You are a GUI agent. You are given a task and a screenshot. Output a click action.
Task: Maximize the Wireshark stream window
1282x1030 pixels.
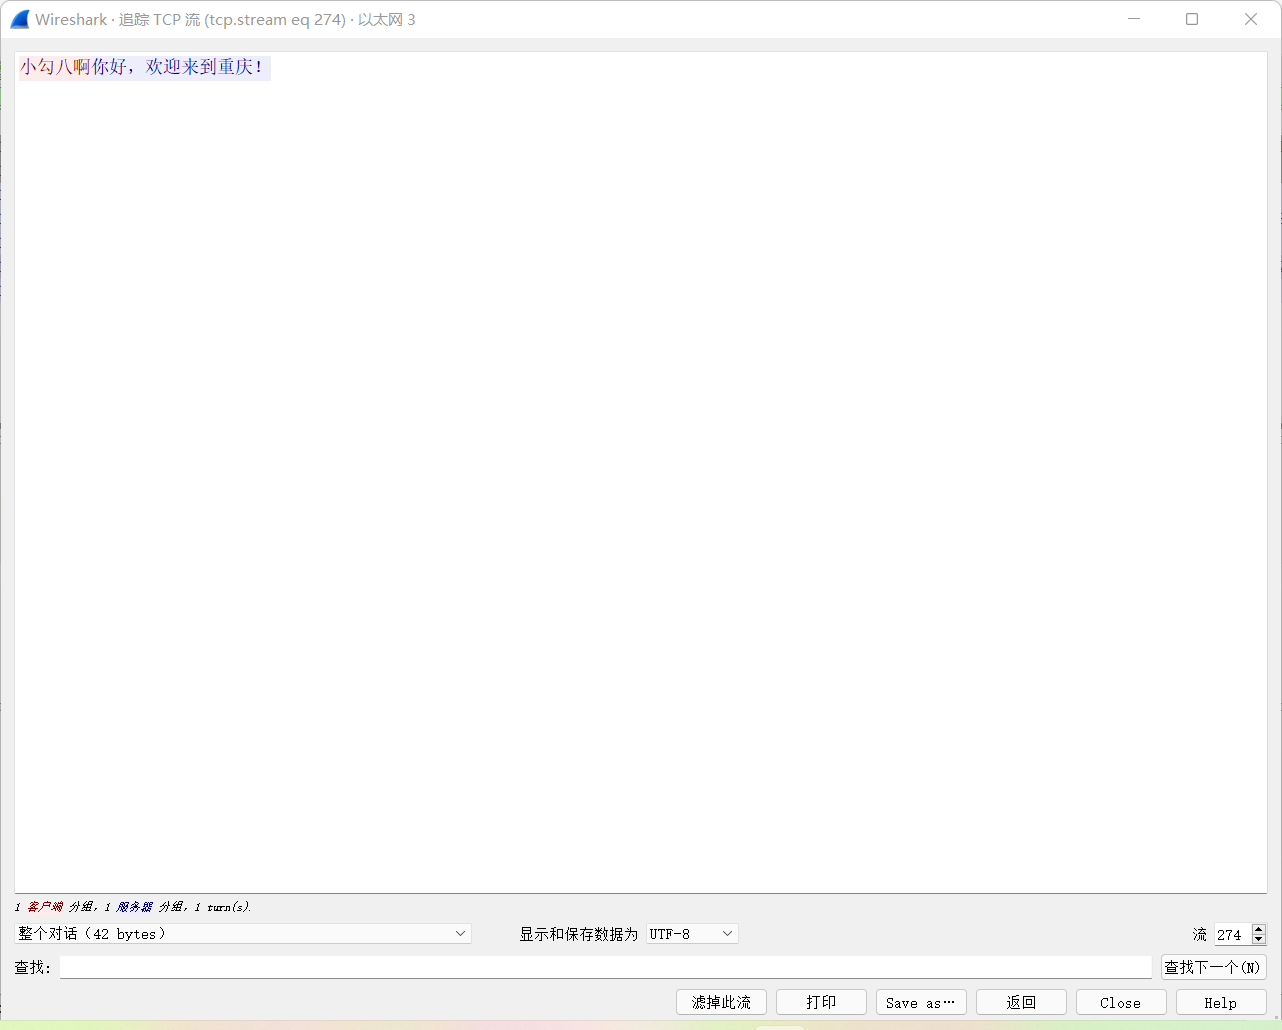(x=1192, y=19)
